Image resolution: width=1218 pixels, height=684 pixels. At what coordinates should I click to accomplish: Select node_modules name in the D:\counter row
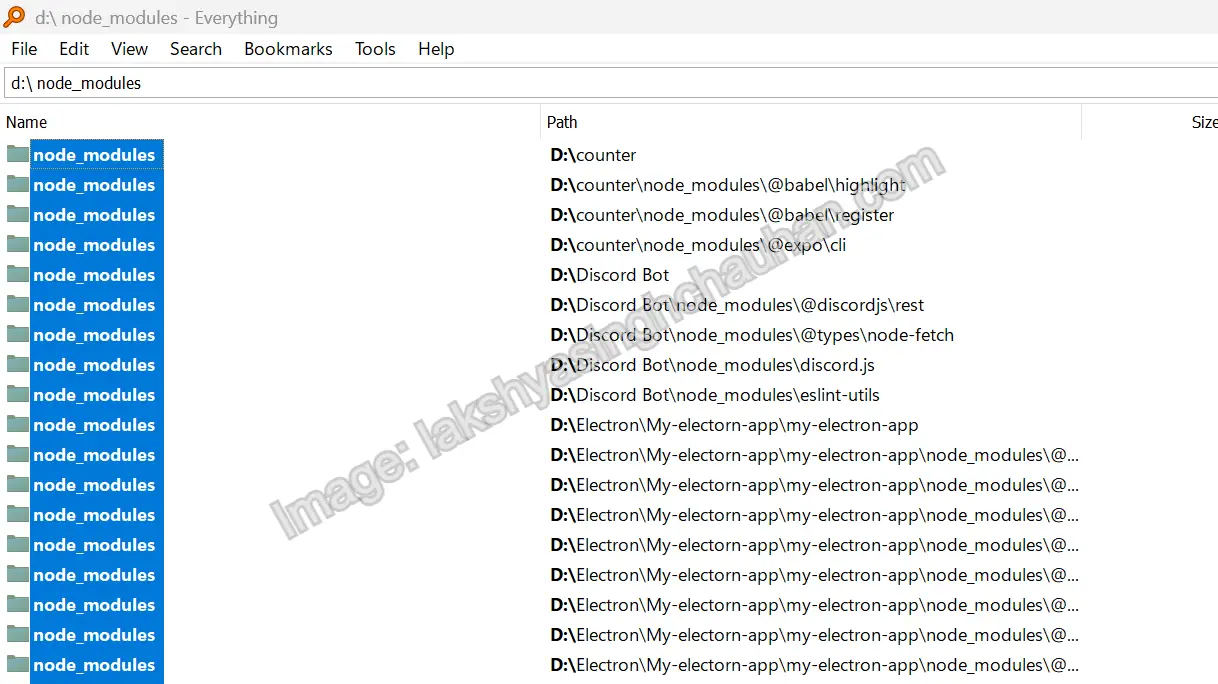95,155
